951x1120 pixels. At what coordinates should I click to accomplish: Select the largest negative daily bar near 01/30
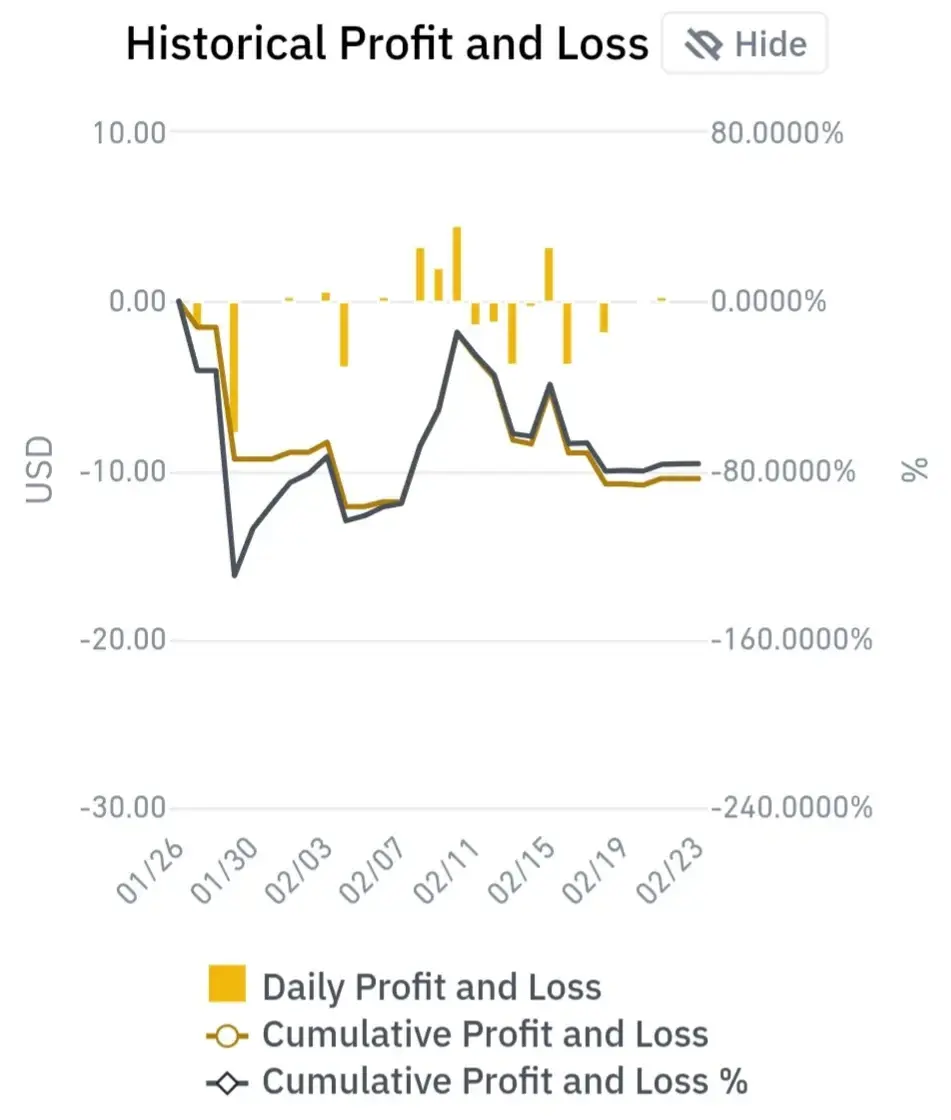234,367
